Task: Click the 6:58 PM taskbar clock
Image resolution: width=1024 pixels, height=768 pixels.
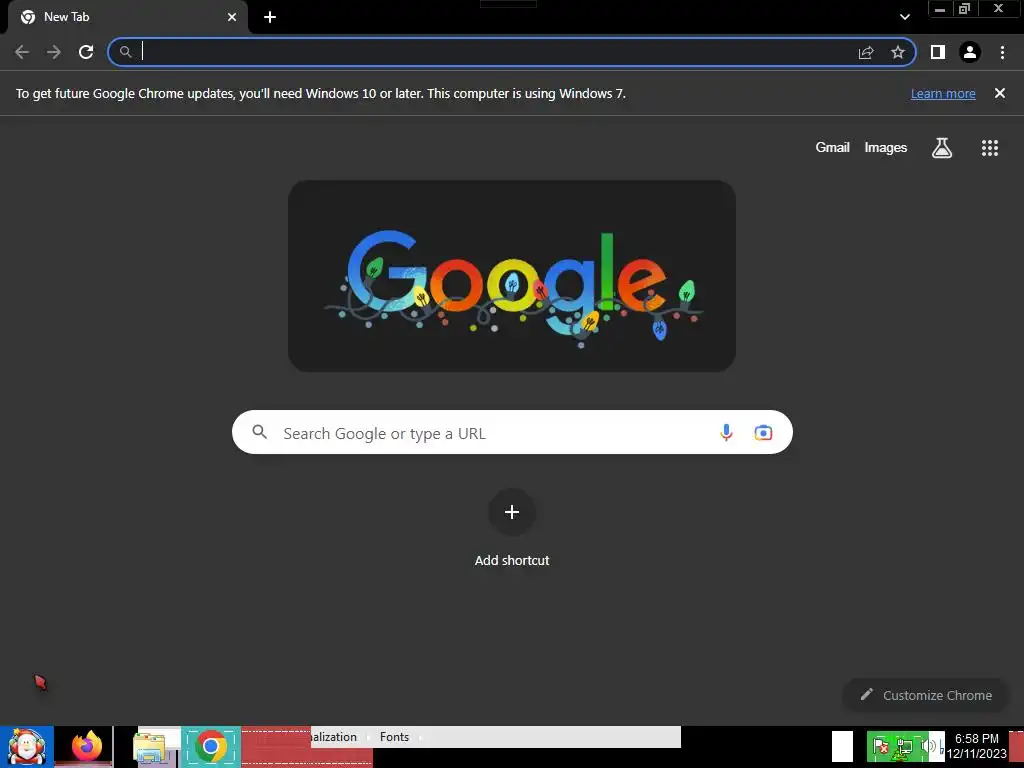Action: pos(976,746)
